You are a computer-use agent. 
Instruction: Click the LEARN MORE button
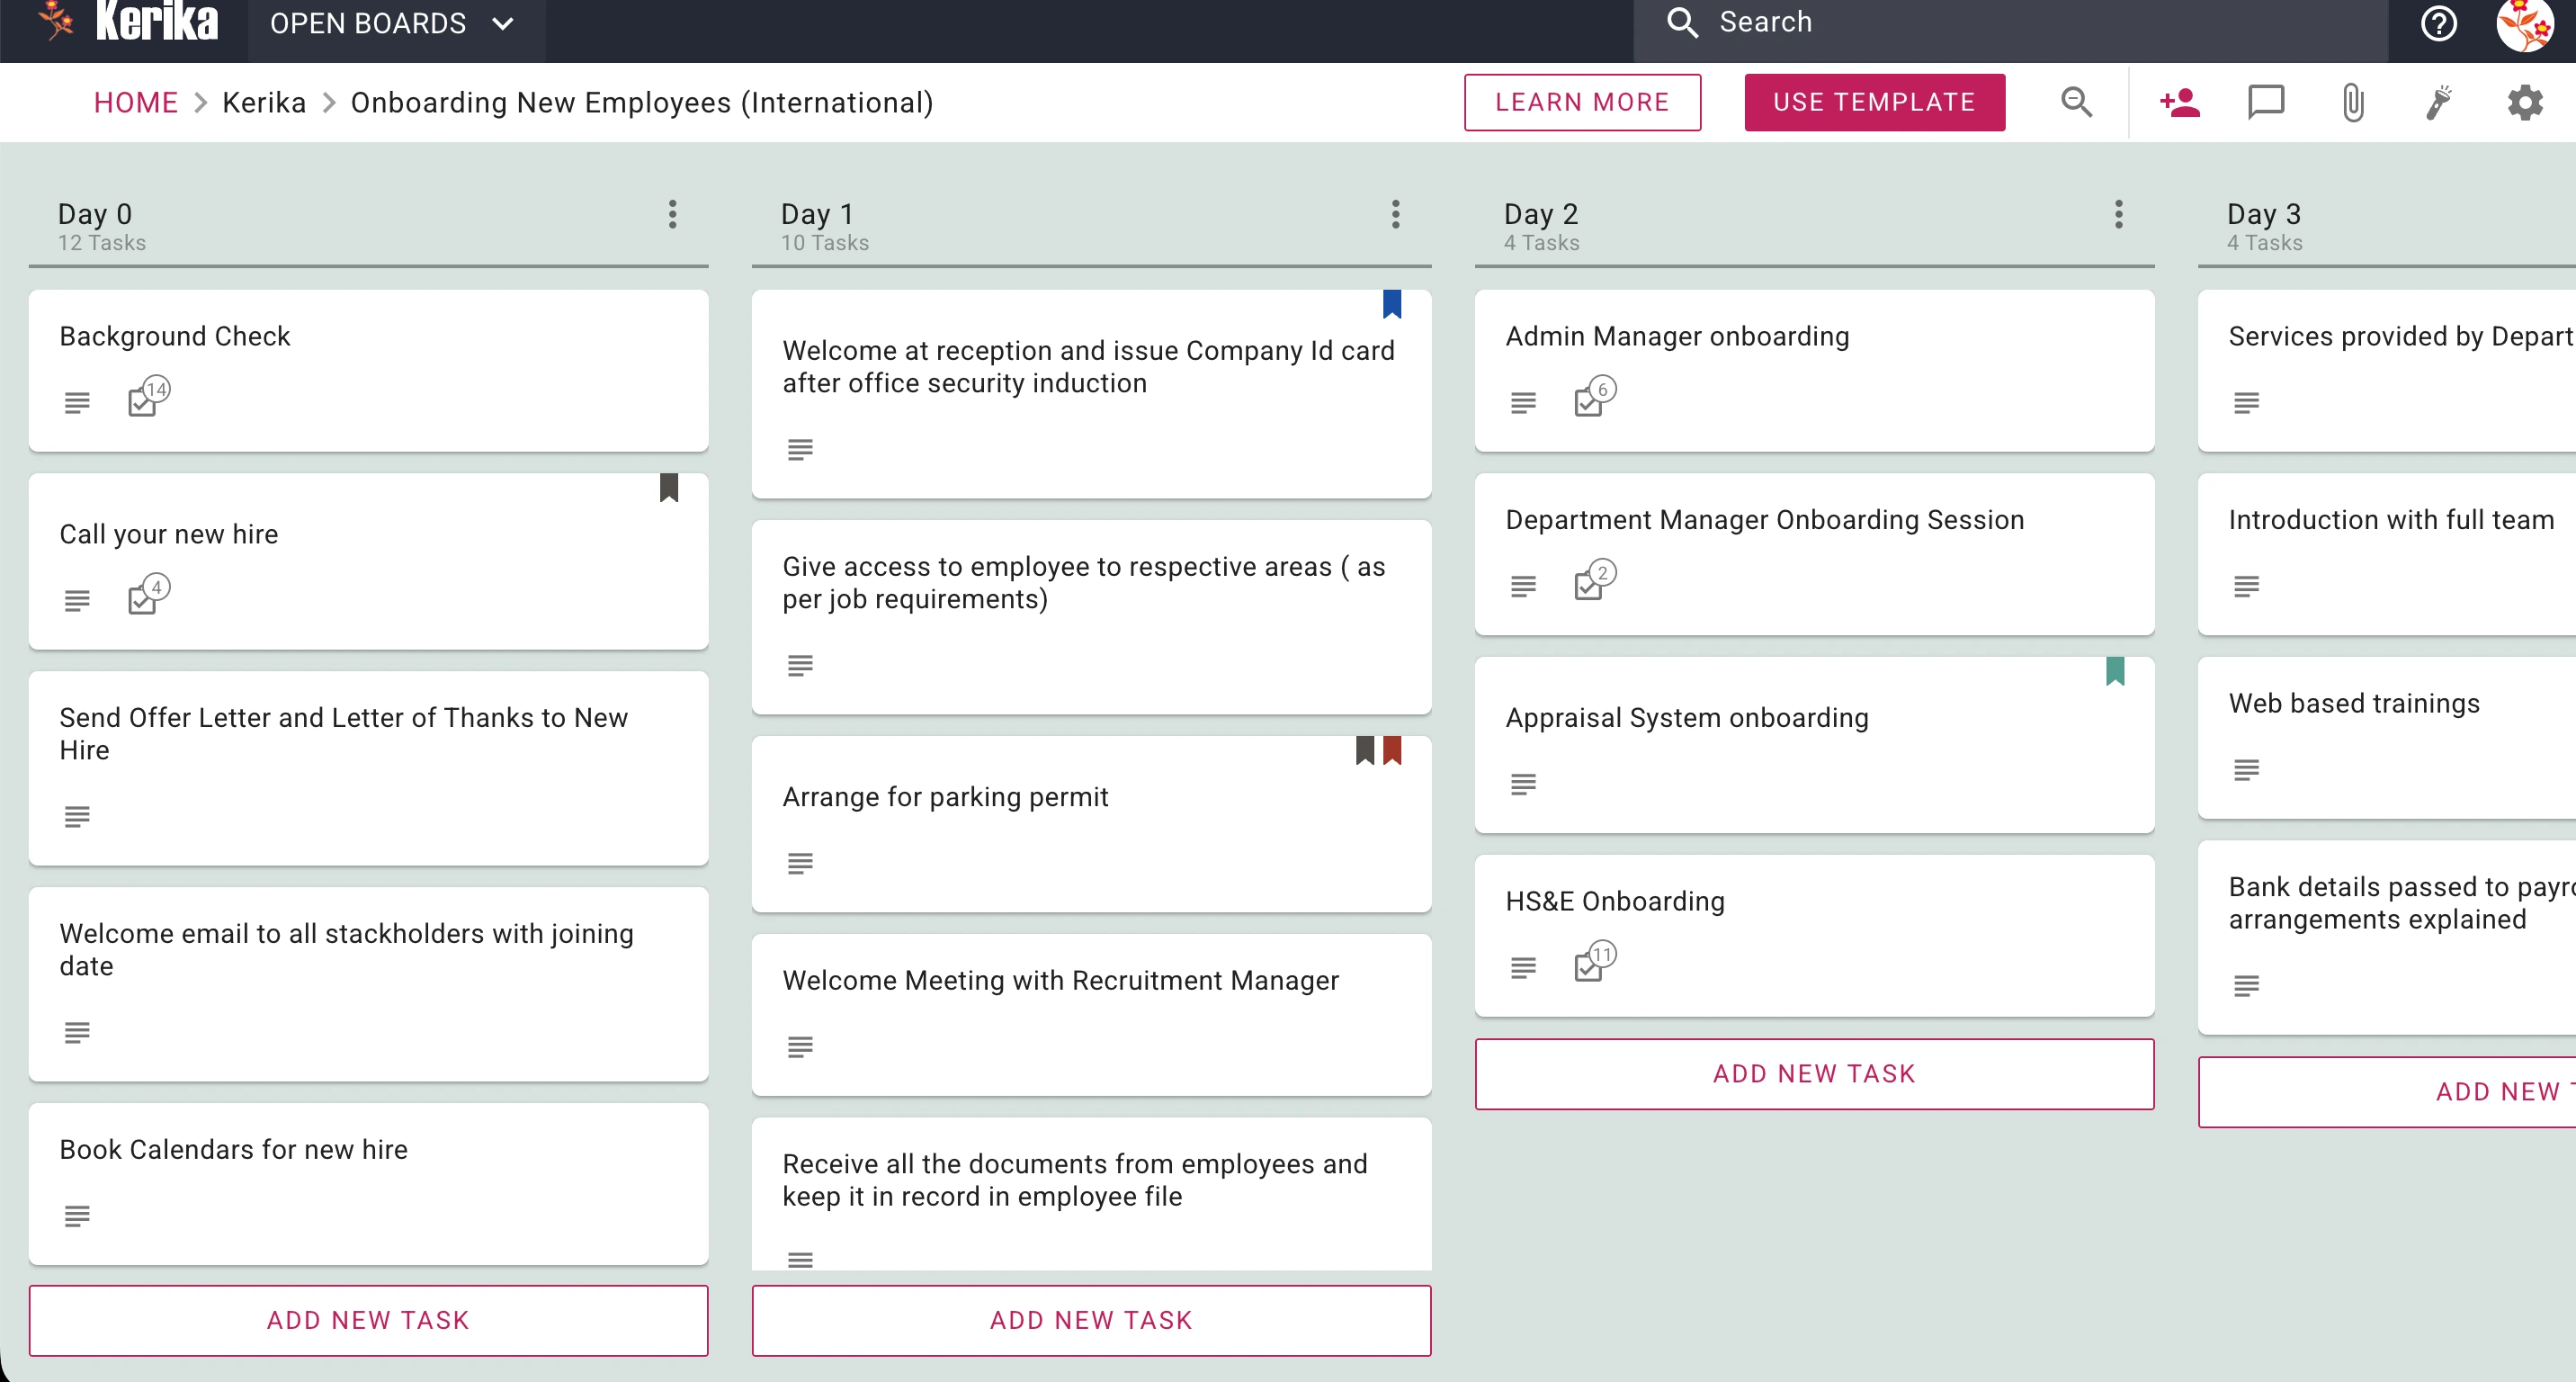[x=1582, y=102]
